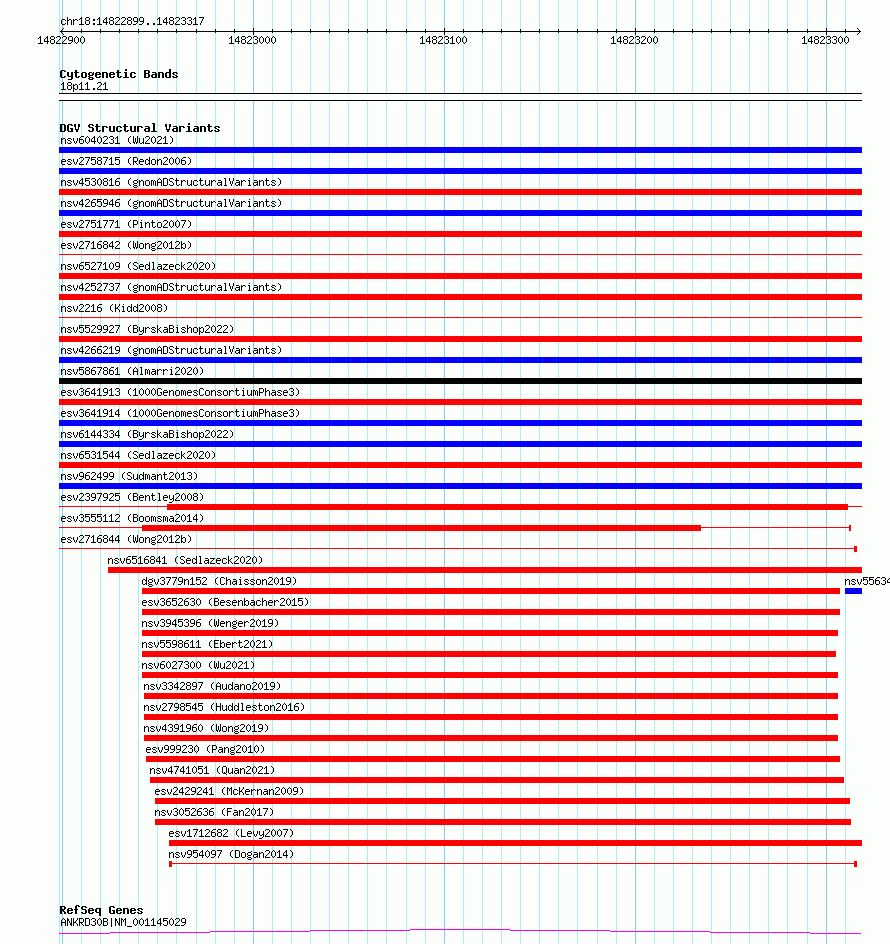The height and width of the screenshot is (944, 890).
Task: Click esv2751771 (Pinto2007) label
Action: point(126,225)
